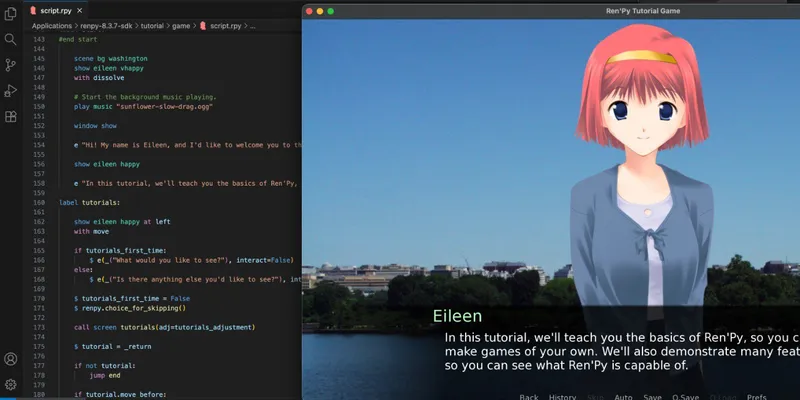Close the script.rpy editor tab
Screen dimensions: 800x400
[x=80, y=10]
